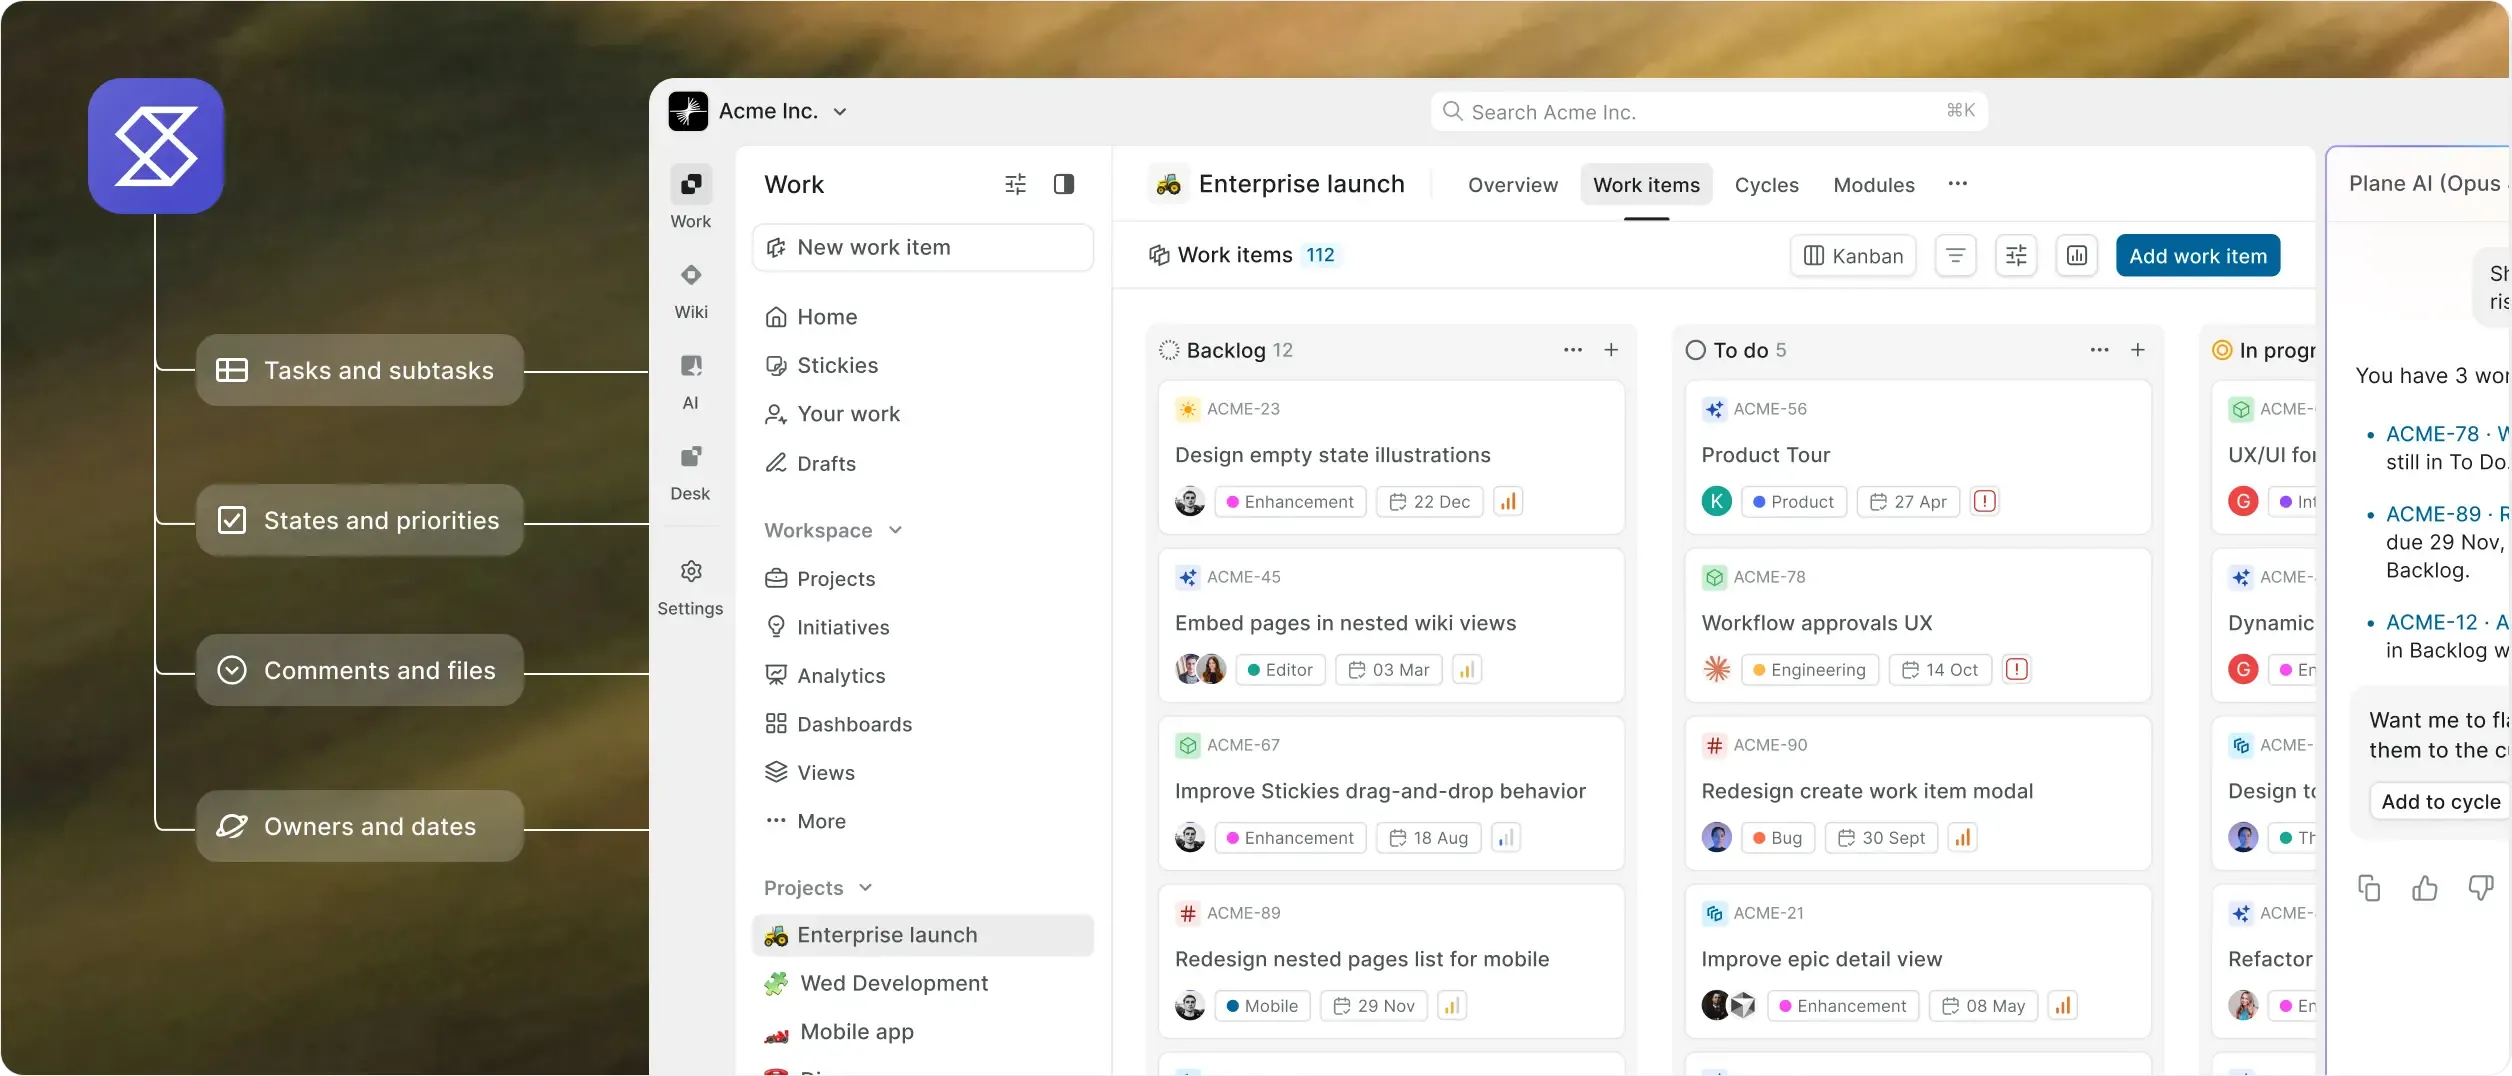This screenshot has height=1076, width=2512.
Task: Click the Engineering label on ACME-78
Action: pyautogui.click(x=1808, y=670)
